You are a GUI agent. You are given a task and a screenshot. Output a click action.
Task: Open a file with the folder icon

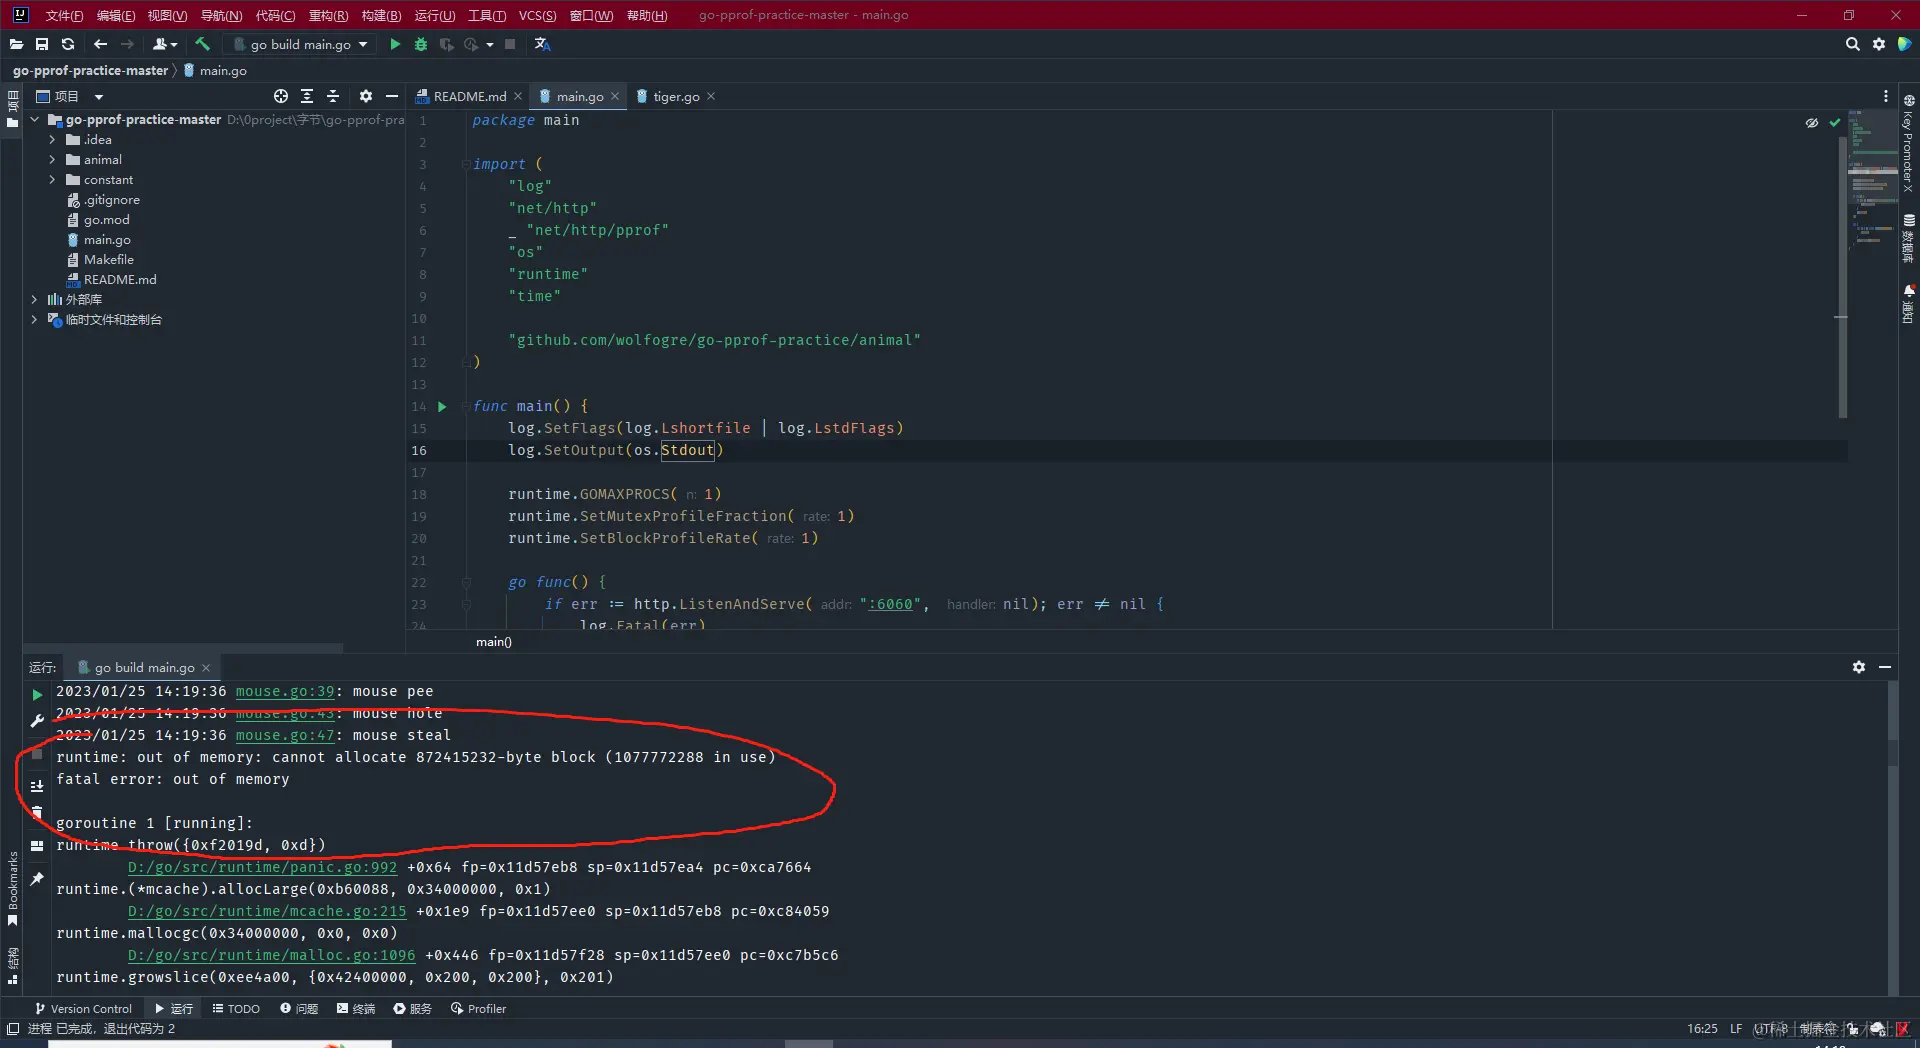[x=16, y=44]
